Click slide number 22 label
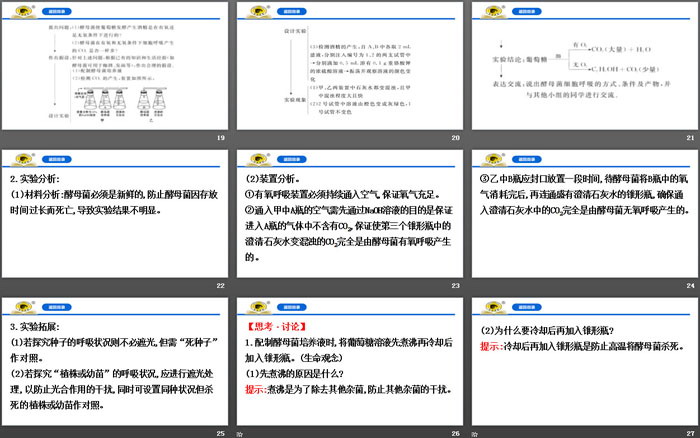 pyautogui.click(x=221, y=285)
